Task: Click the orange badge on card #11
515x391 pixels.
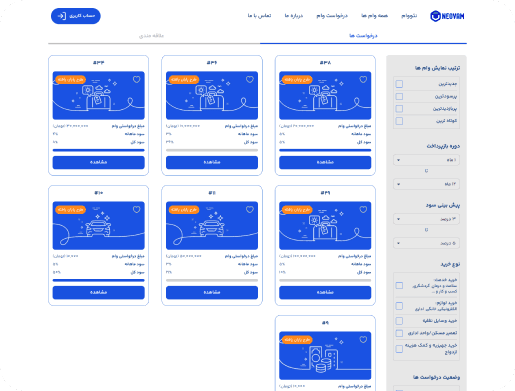Action: [x=184, y=210]
